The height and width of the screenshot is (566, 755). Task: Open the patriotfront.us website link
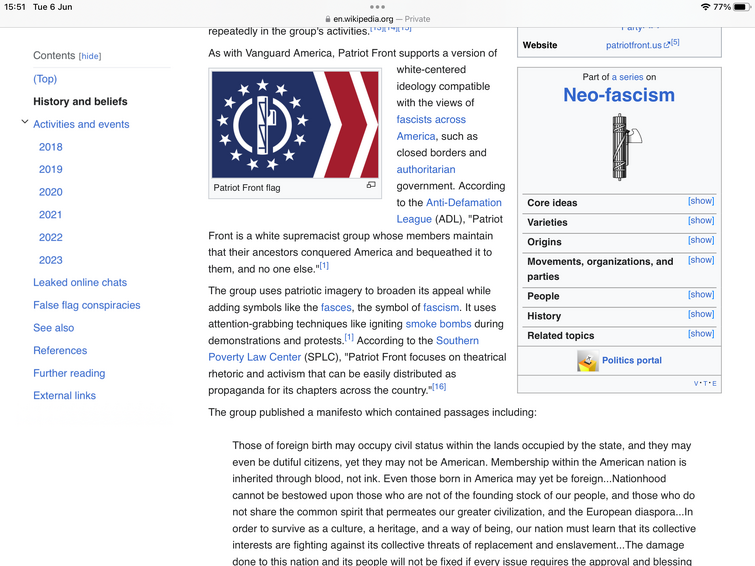tap(634, 45)
